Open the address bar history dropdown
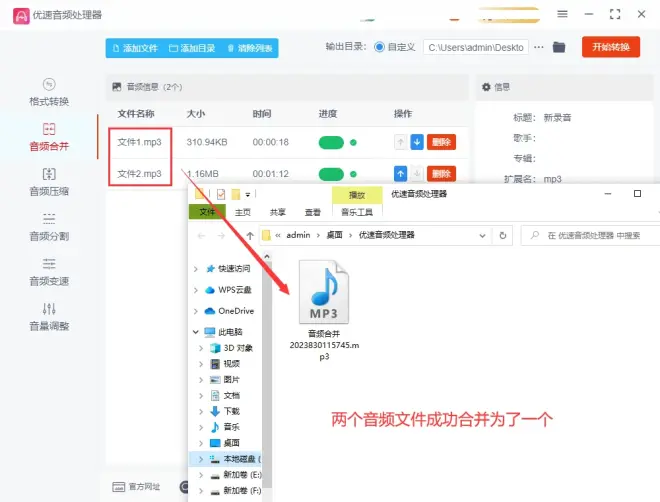660x502 pixels. pos(482,236)
